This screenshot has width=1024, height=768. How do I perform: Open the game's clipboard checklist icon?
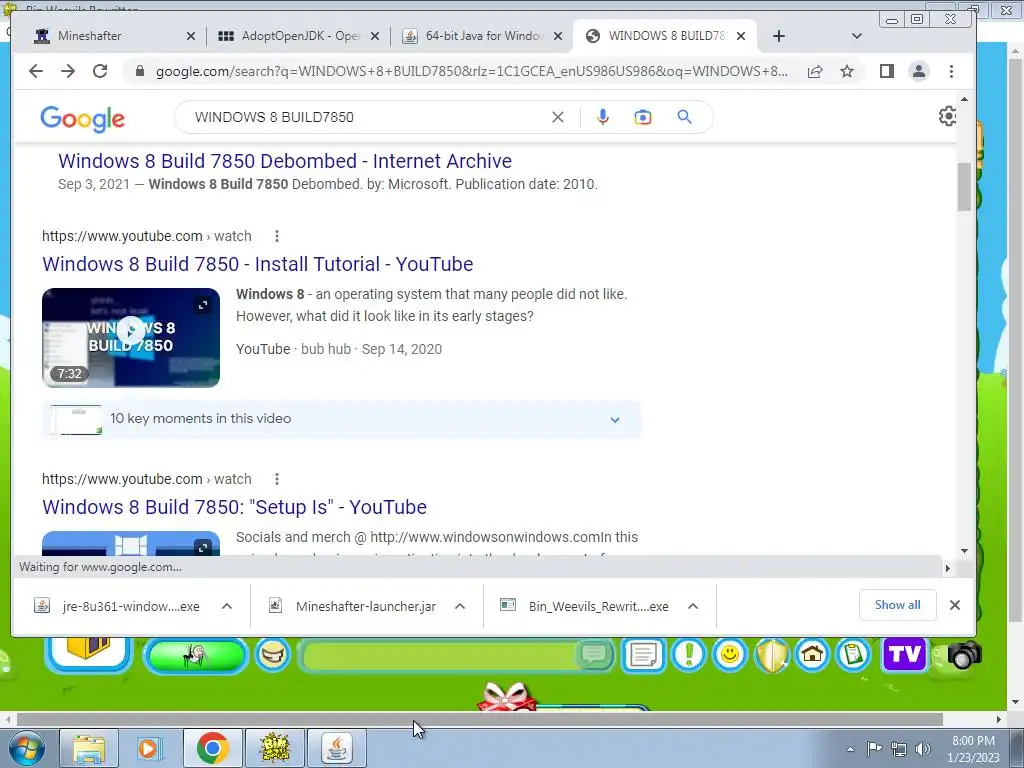[854, 654]
